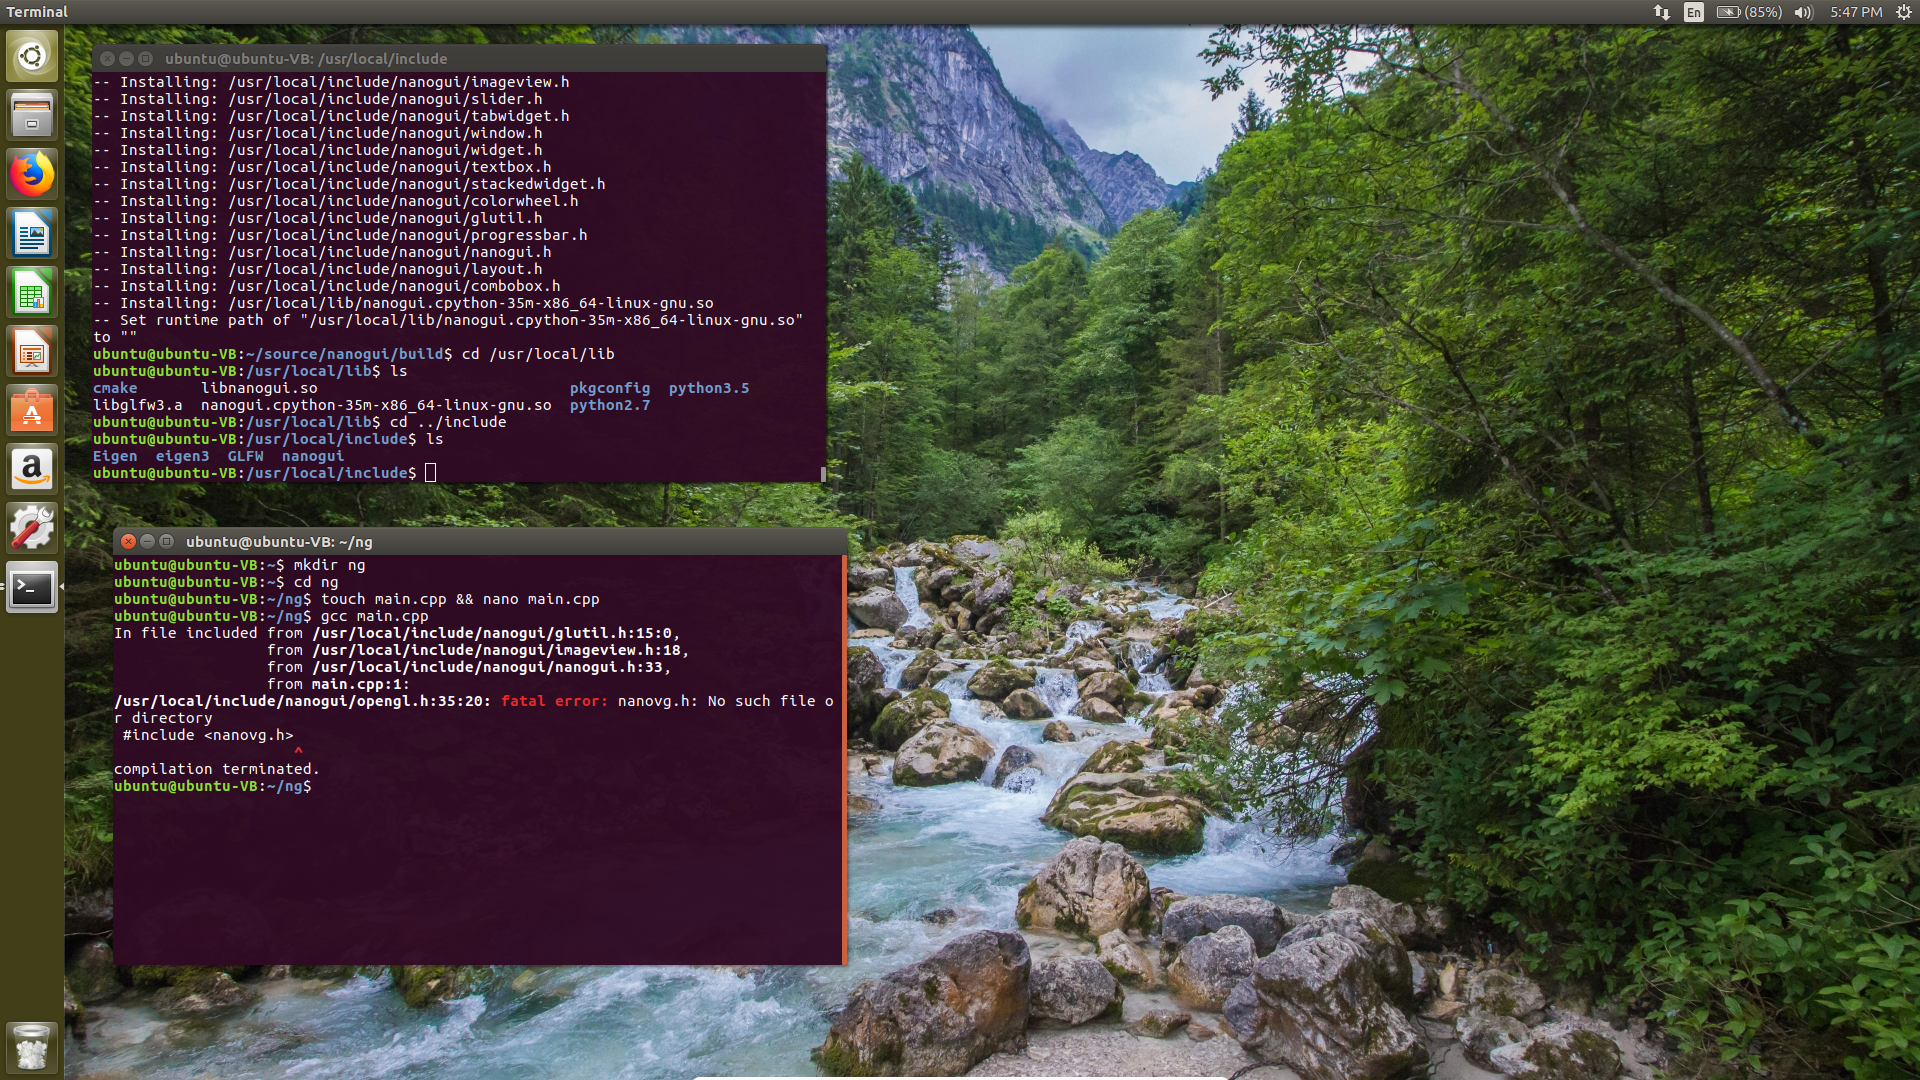Launch Firefox web browser
This screenshot has width=1920, height=1080.
32,174
